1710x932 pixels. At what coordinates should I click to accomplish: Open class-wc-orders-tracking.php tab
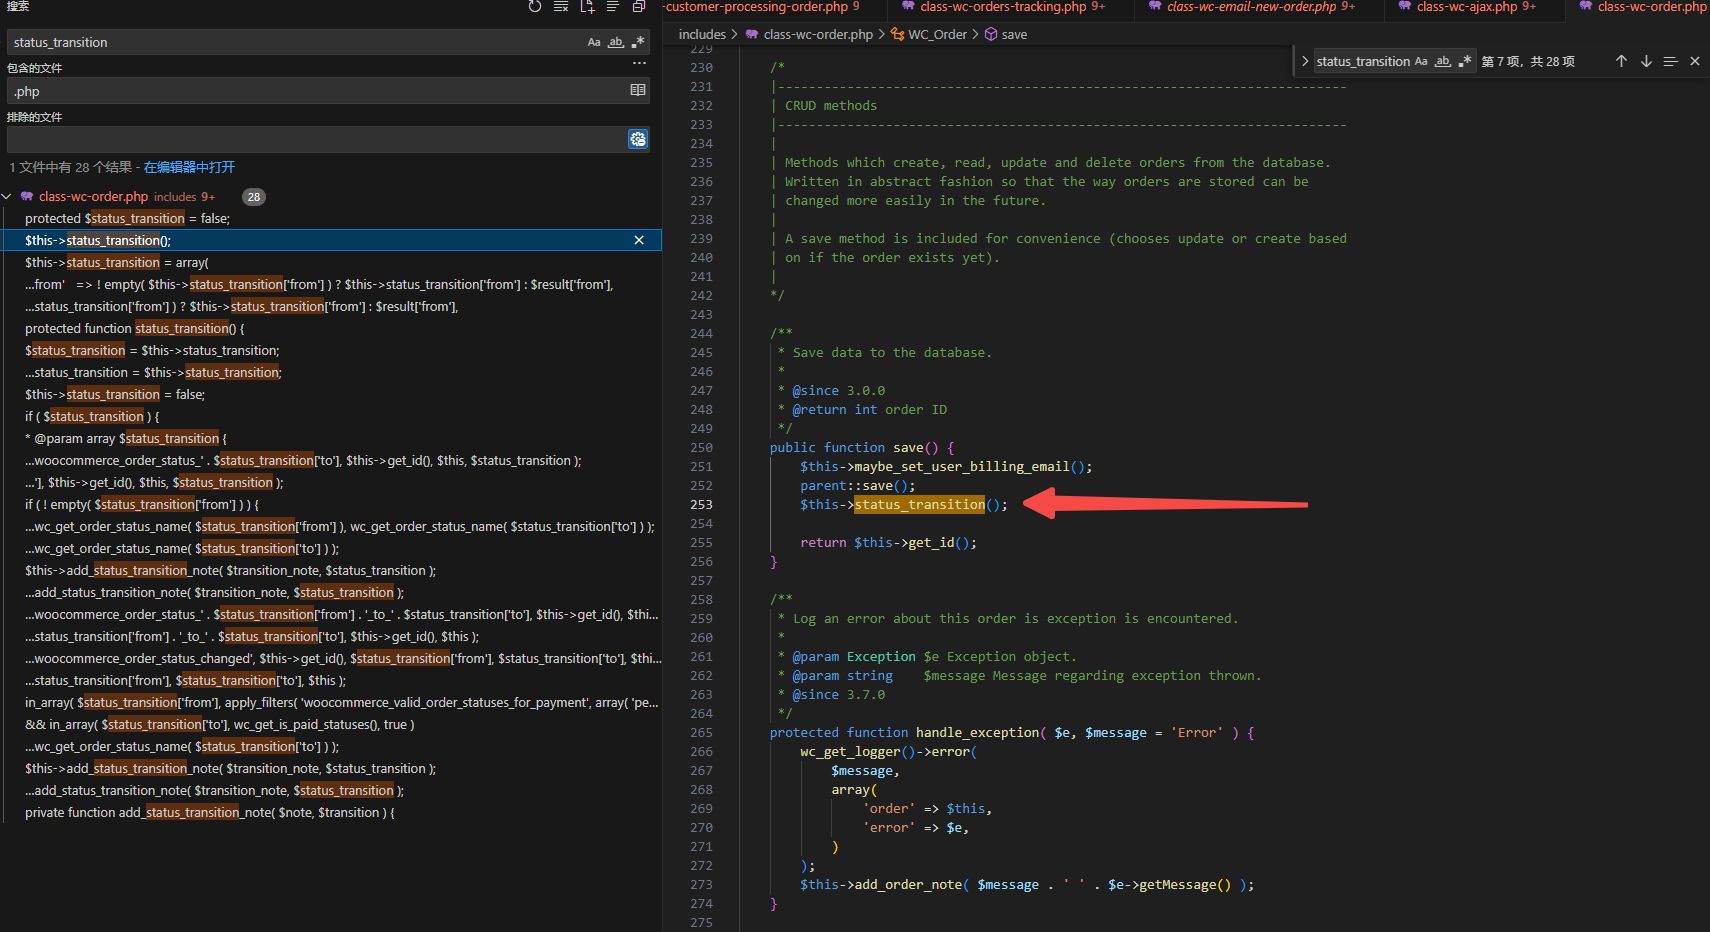click(x=1003, y=7)
